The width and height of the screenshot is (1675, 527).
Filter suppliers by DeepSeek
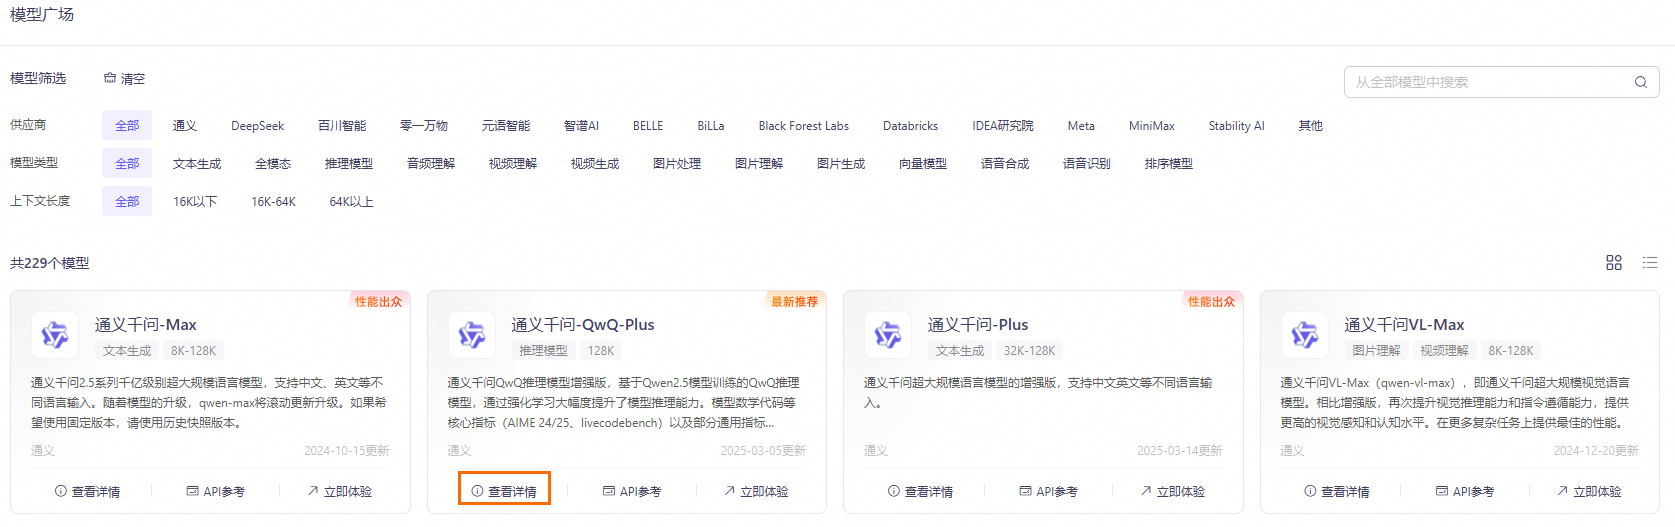coord(258,126)
